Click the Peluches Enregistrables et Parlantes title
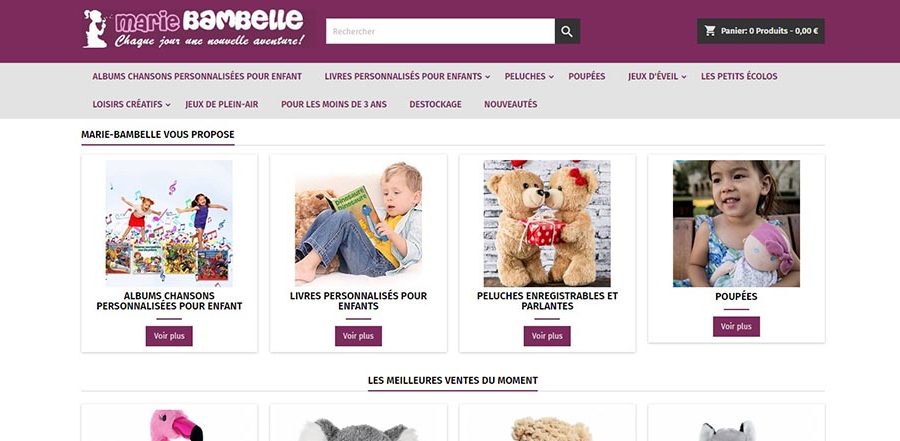The width and height of the screenshot is (900, 441). click(x=547, y=301)
